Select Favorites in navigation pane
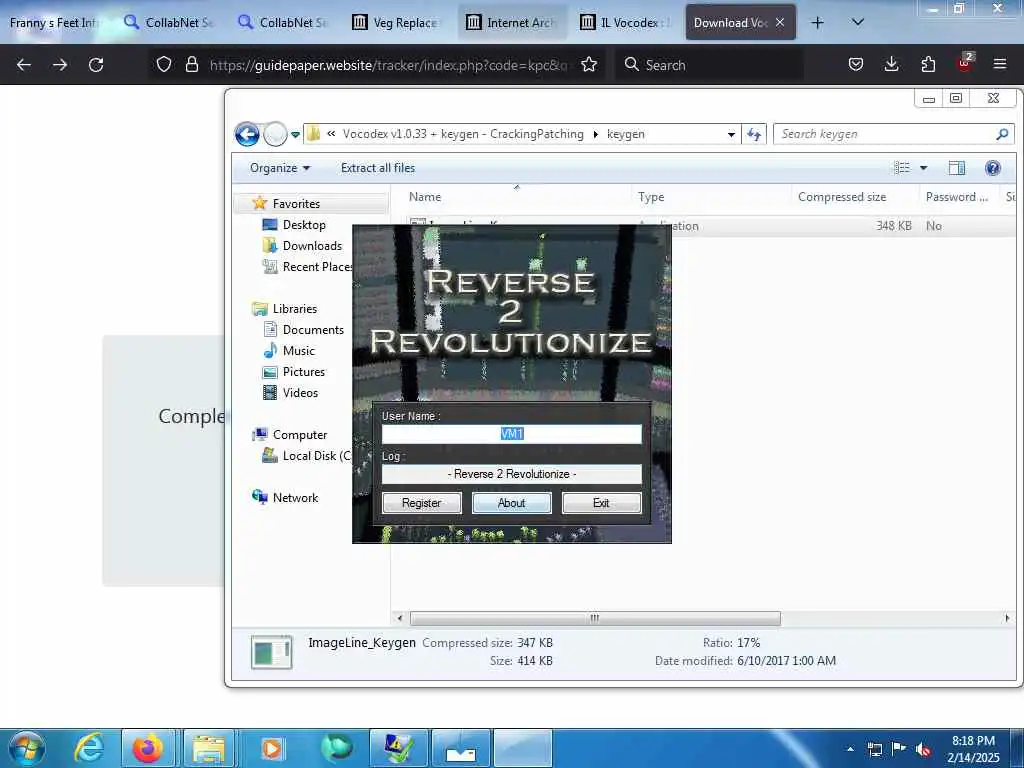This screenshot has width=1024, height=768. 296,204
